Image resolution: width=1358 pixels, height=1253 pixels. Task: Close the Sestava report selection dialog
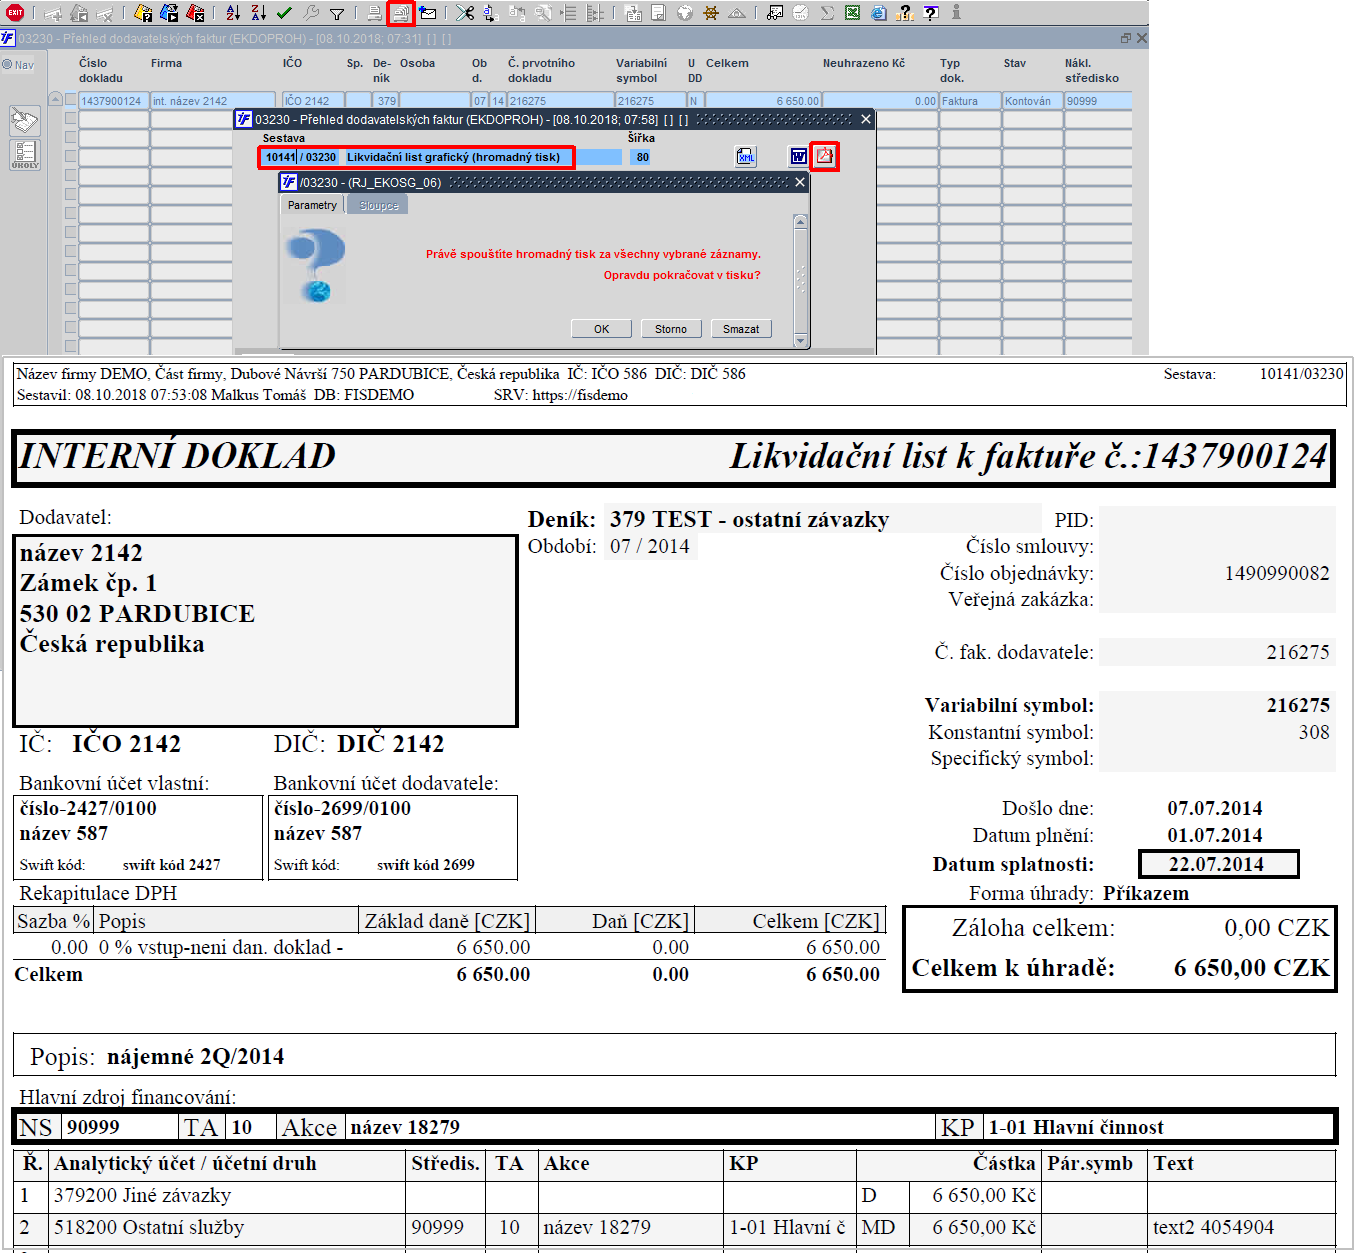click(866, 119)
